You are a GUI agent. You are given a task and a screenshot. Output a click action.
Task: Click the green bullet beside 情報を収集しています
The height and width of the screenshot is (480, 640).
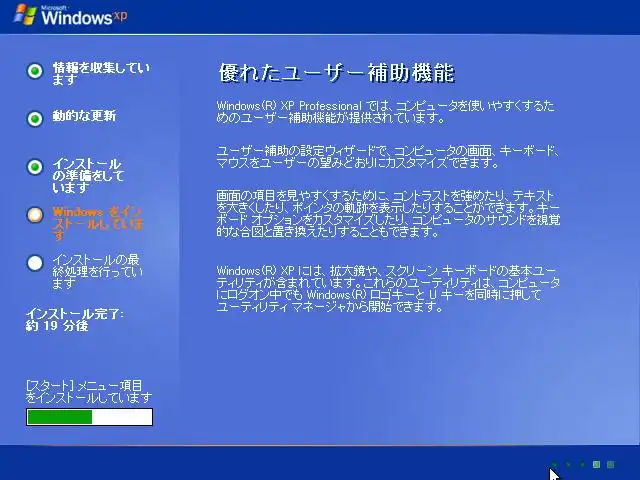(35, 71)
